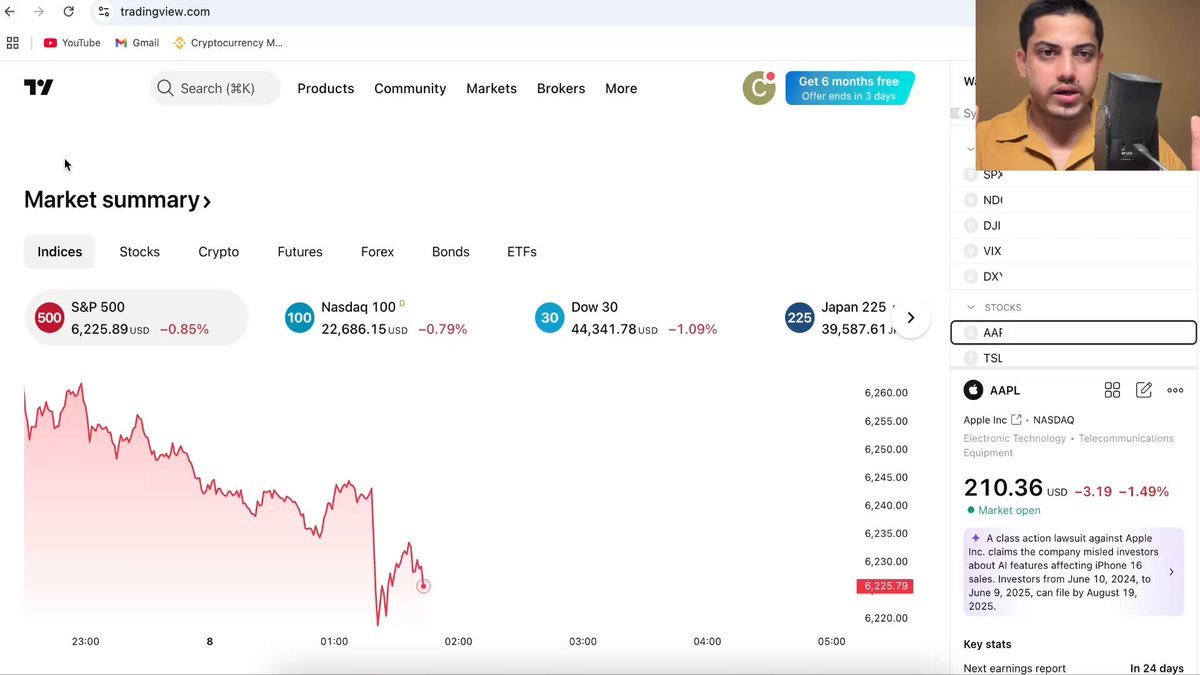Select the Dow 30 index card
The image size is (1200, 675).
(x=625, y=318)
